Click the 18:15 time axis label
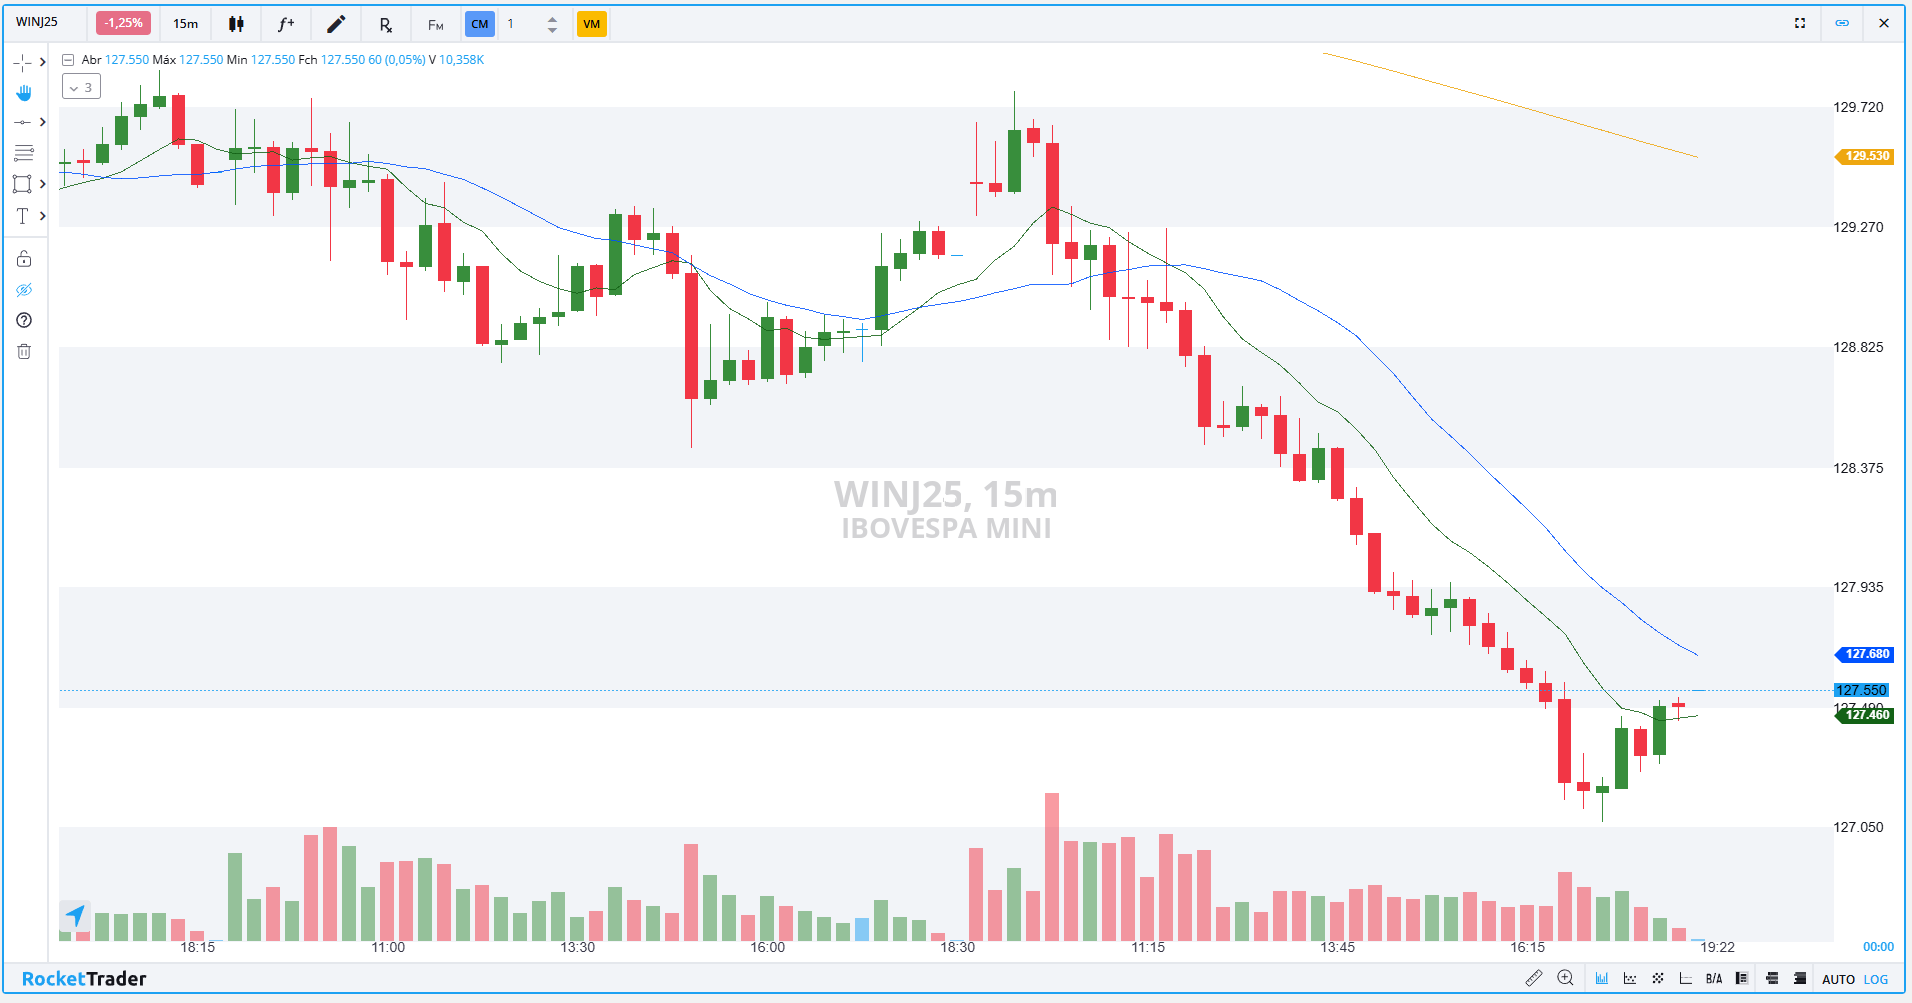 click(x=198, y=947)
